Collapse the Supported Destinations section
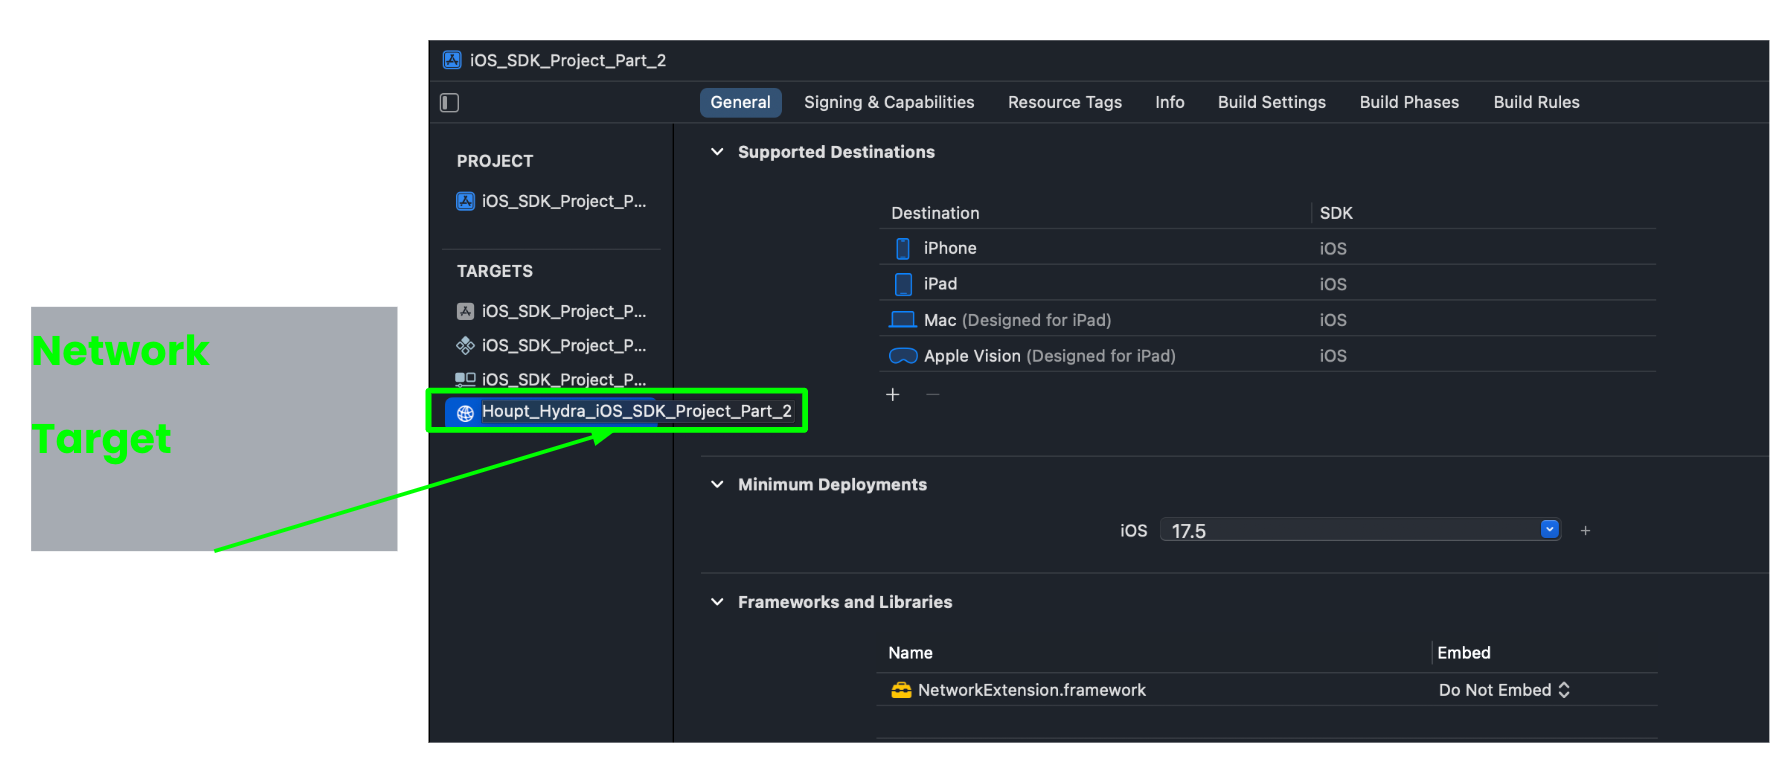This screenshot has height=776, width=1784. point(717,152)
